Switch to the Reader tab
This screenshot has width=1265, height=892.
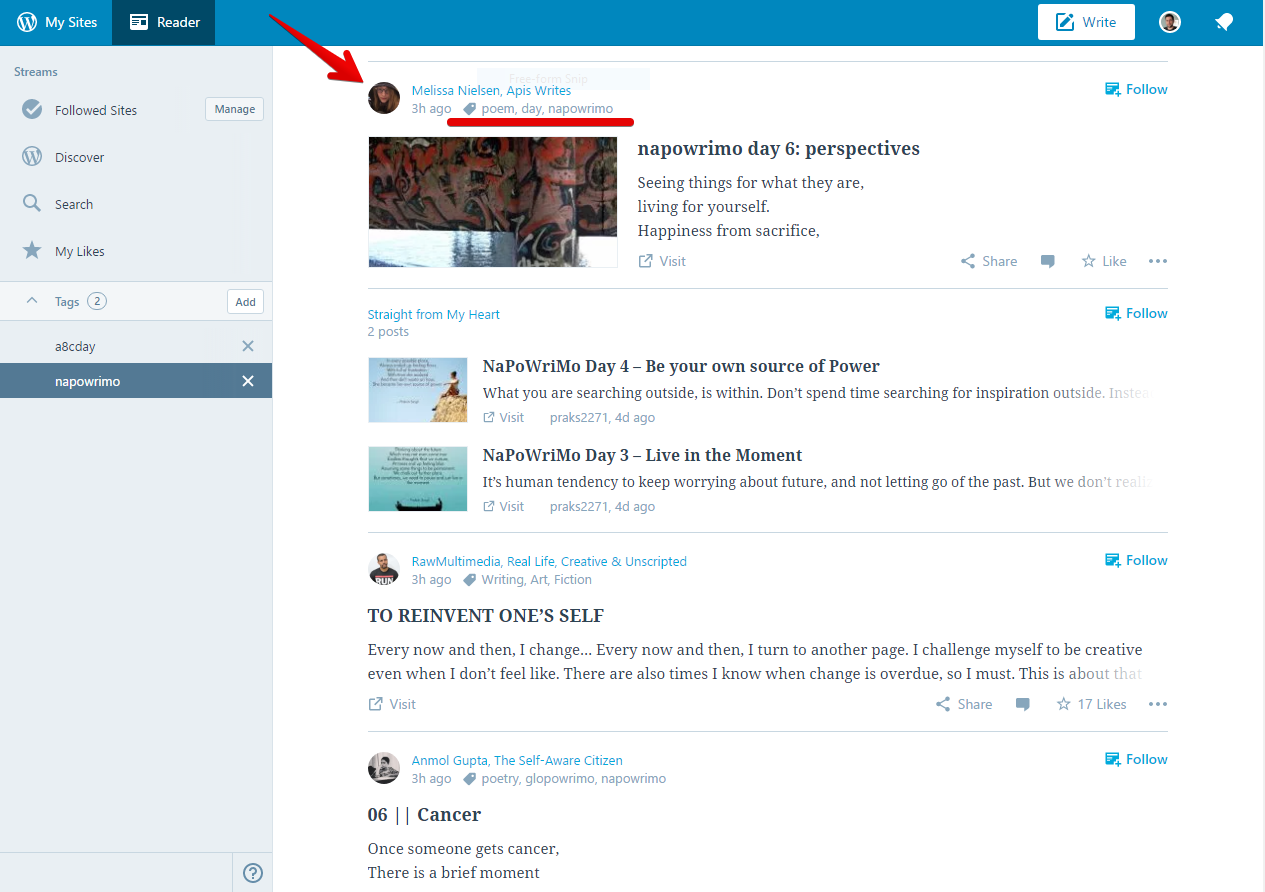[165, 22]
